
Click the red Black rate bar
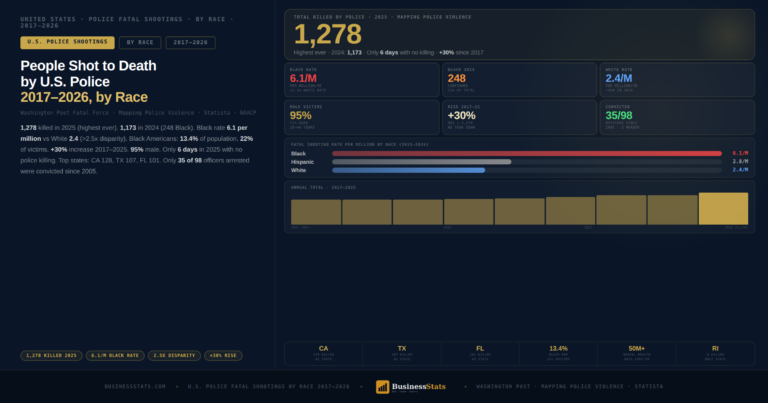[527, 153]
